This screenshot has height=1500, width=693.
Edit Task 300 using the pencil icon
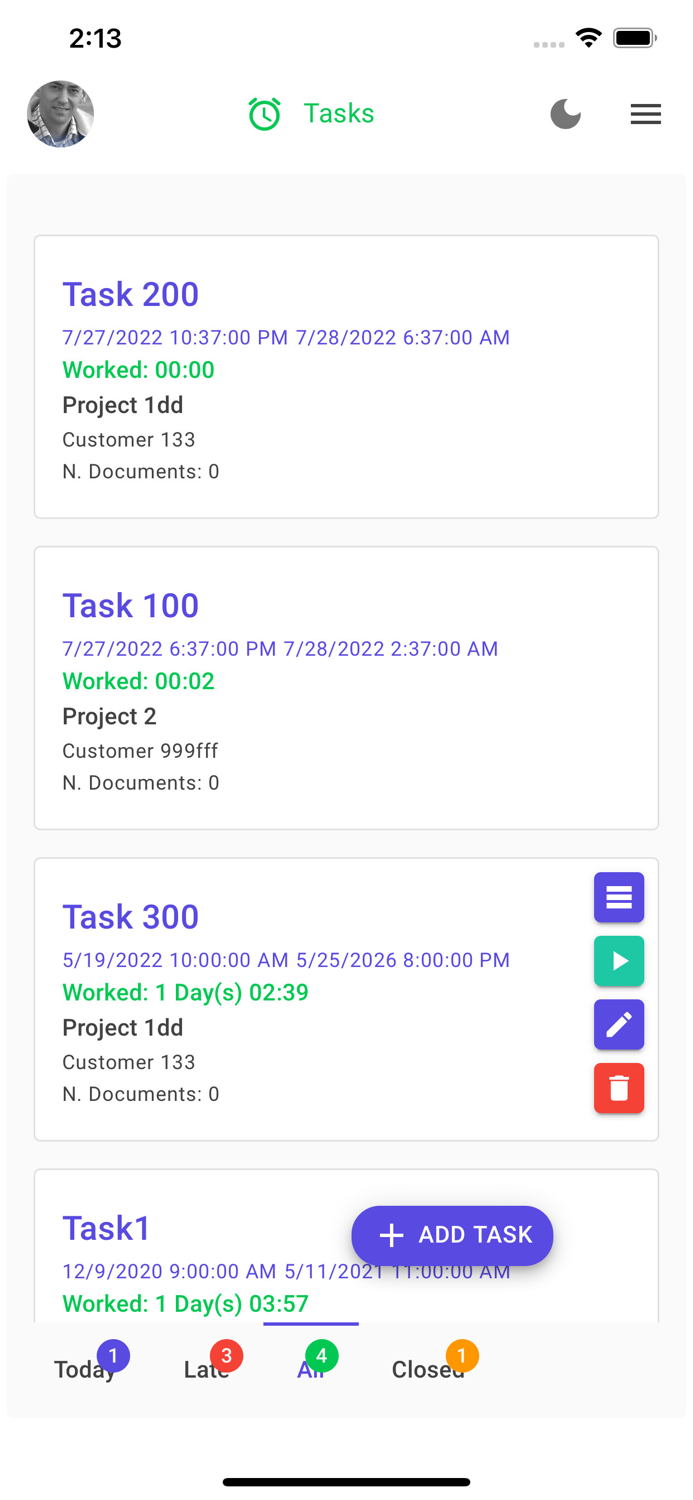click(x=618, y=1025)
